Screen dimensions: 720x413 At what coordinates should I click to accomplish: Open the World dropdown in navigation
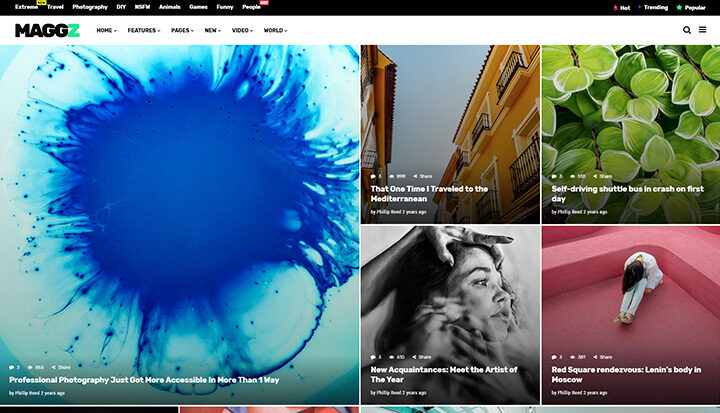[x=275, y=31]
